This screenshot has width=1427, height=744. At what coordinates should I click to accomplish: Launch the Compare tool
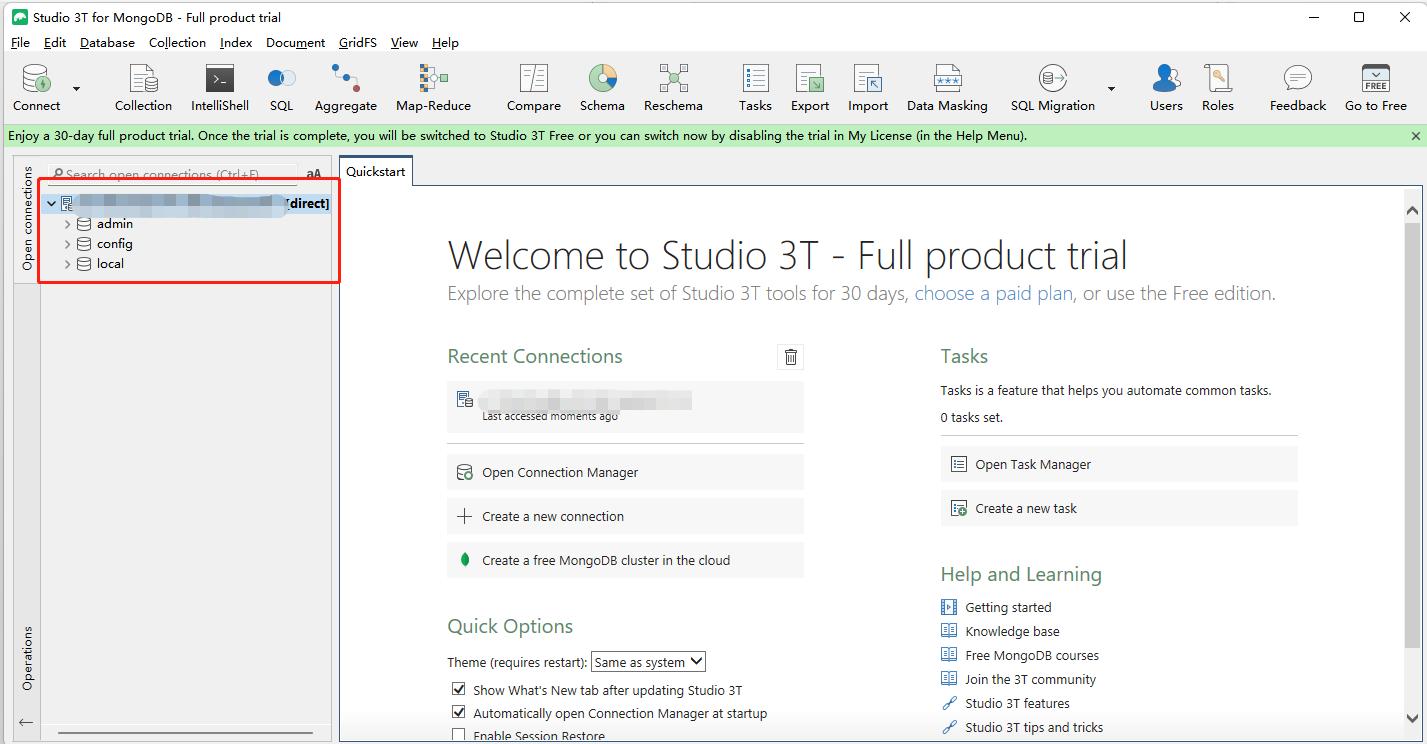tap(534, 88)
